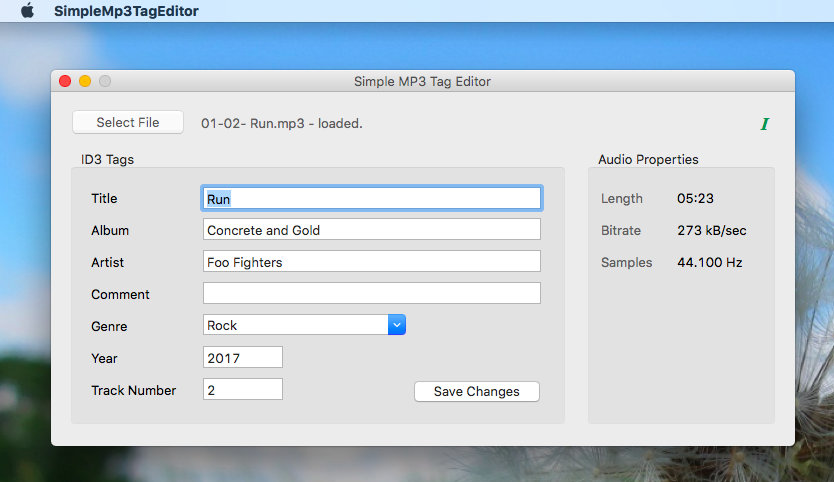The image size is (834, 482).
Task: Click the empty Comment field
Action: (x=372, y=293)
